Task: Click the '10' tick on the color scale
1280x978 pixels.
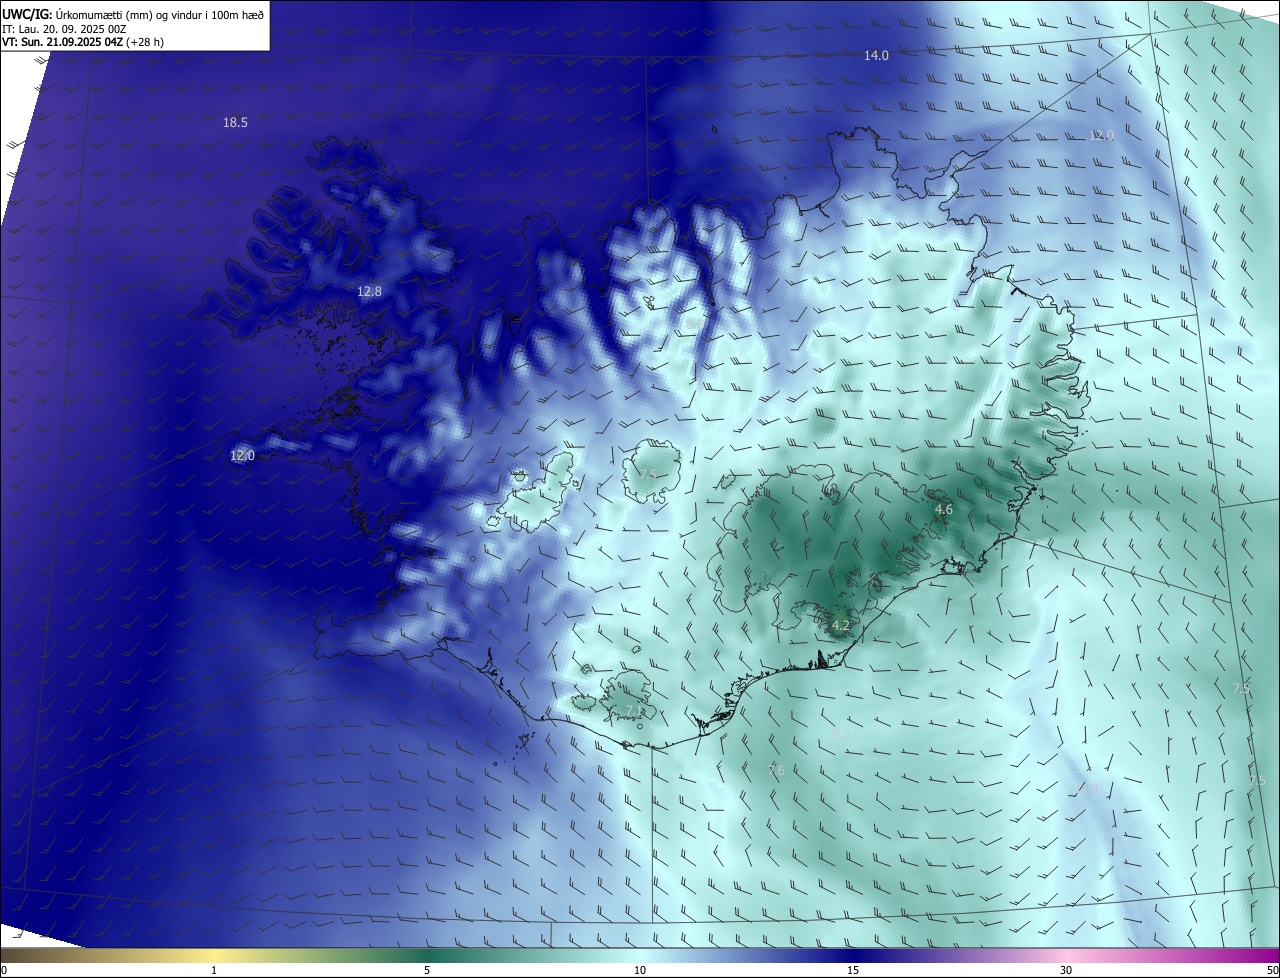Action: [640, 971]
